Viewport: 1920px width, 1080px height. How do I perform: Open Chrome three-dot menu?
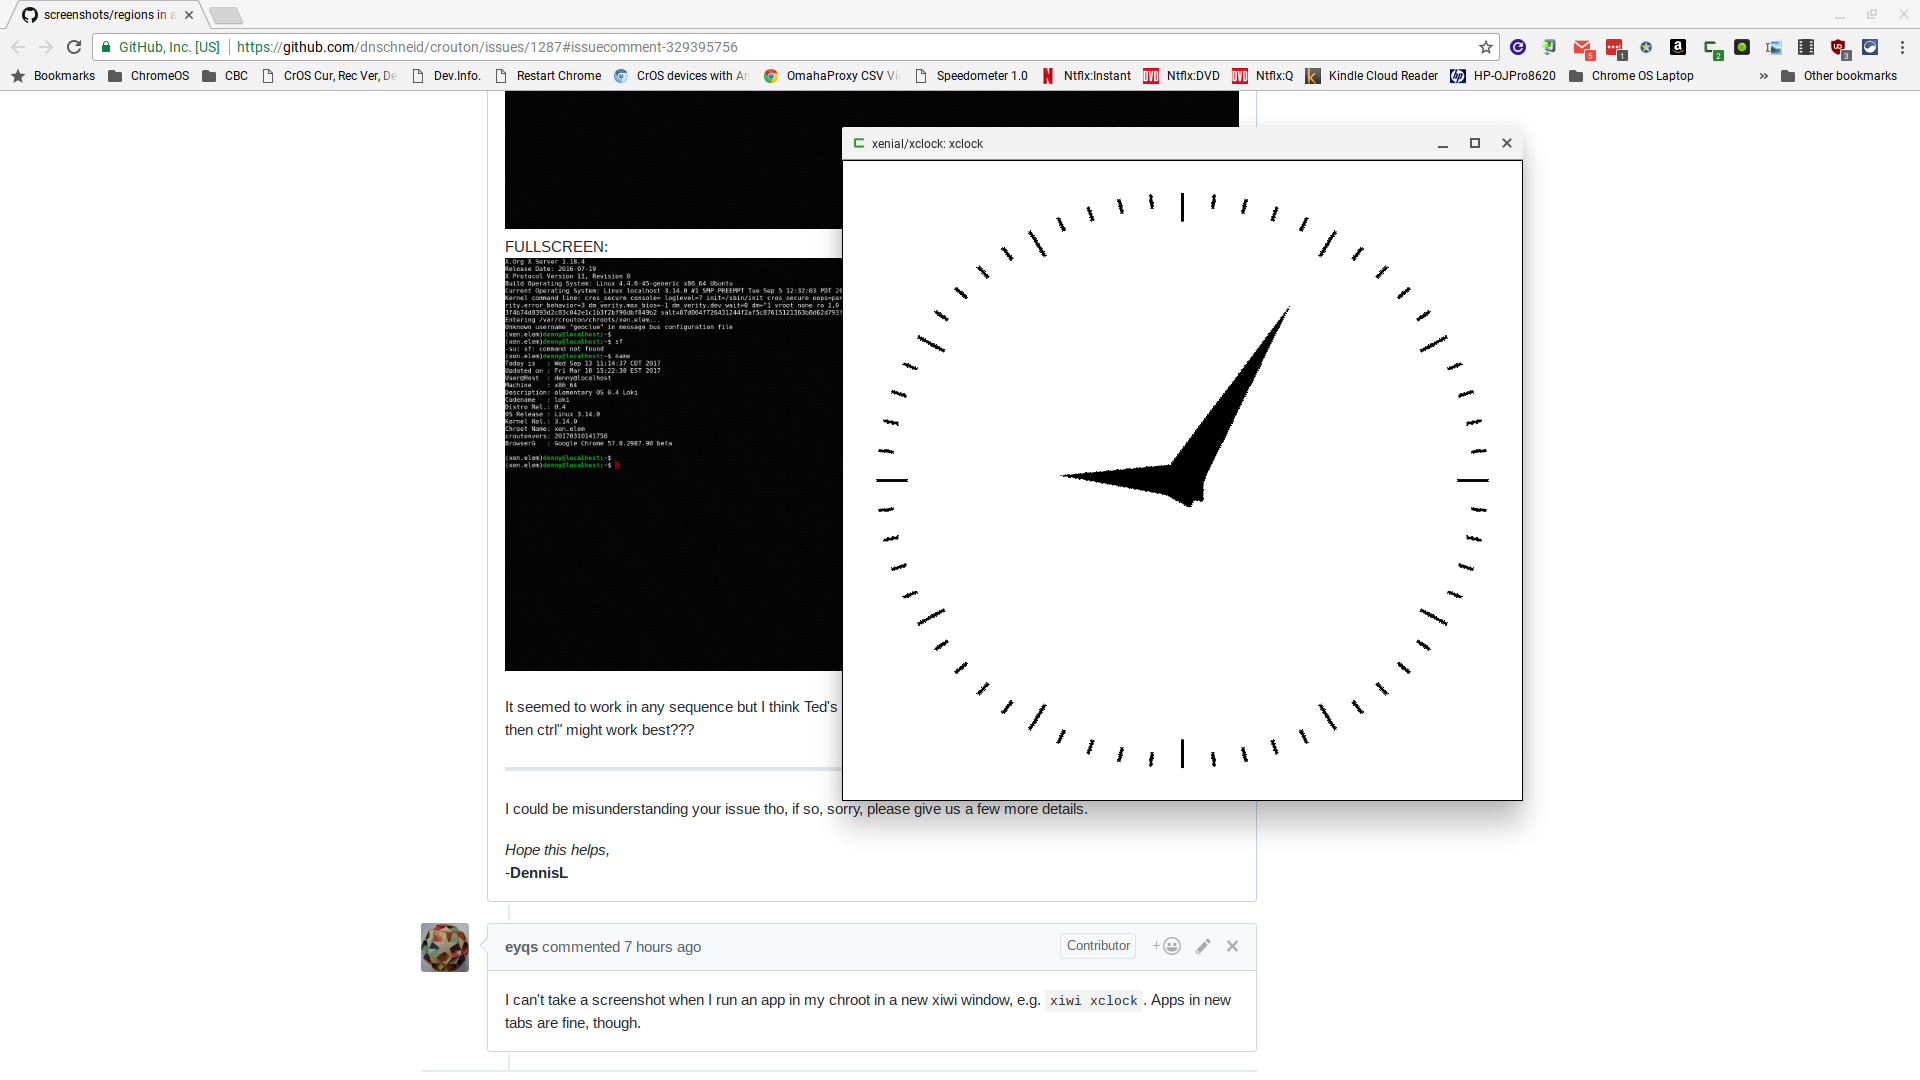tap(1902, 47)
